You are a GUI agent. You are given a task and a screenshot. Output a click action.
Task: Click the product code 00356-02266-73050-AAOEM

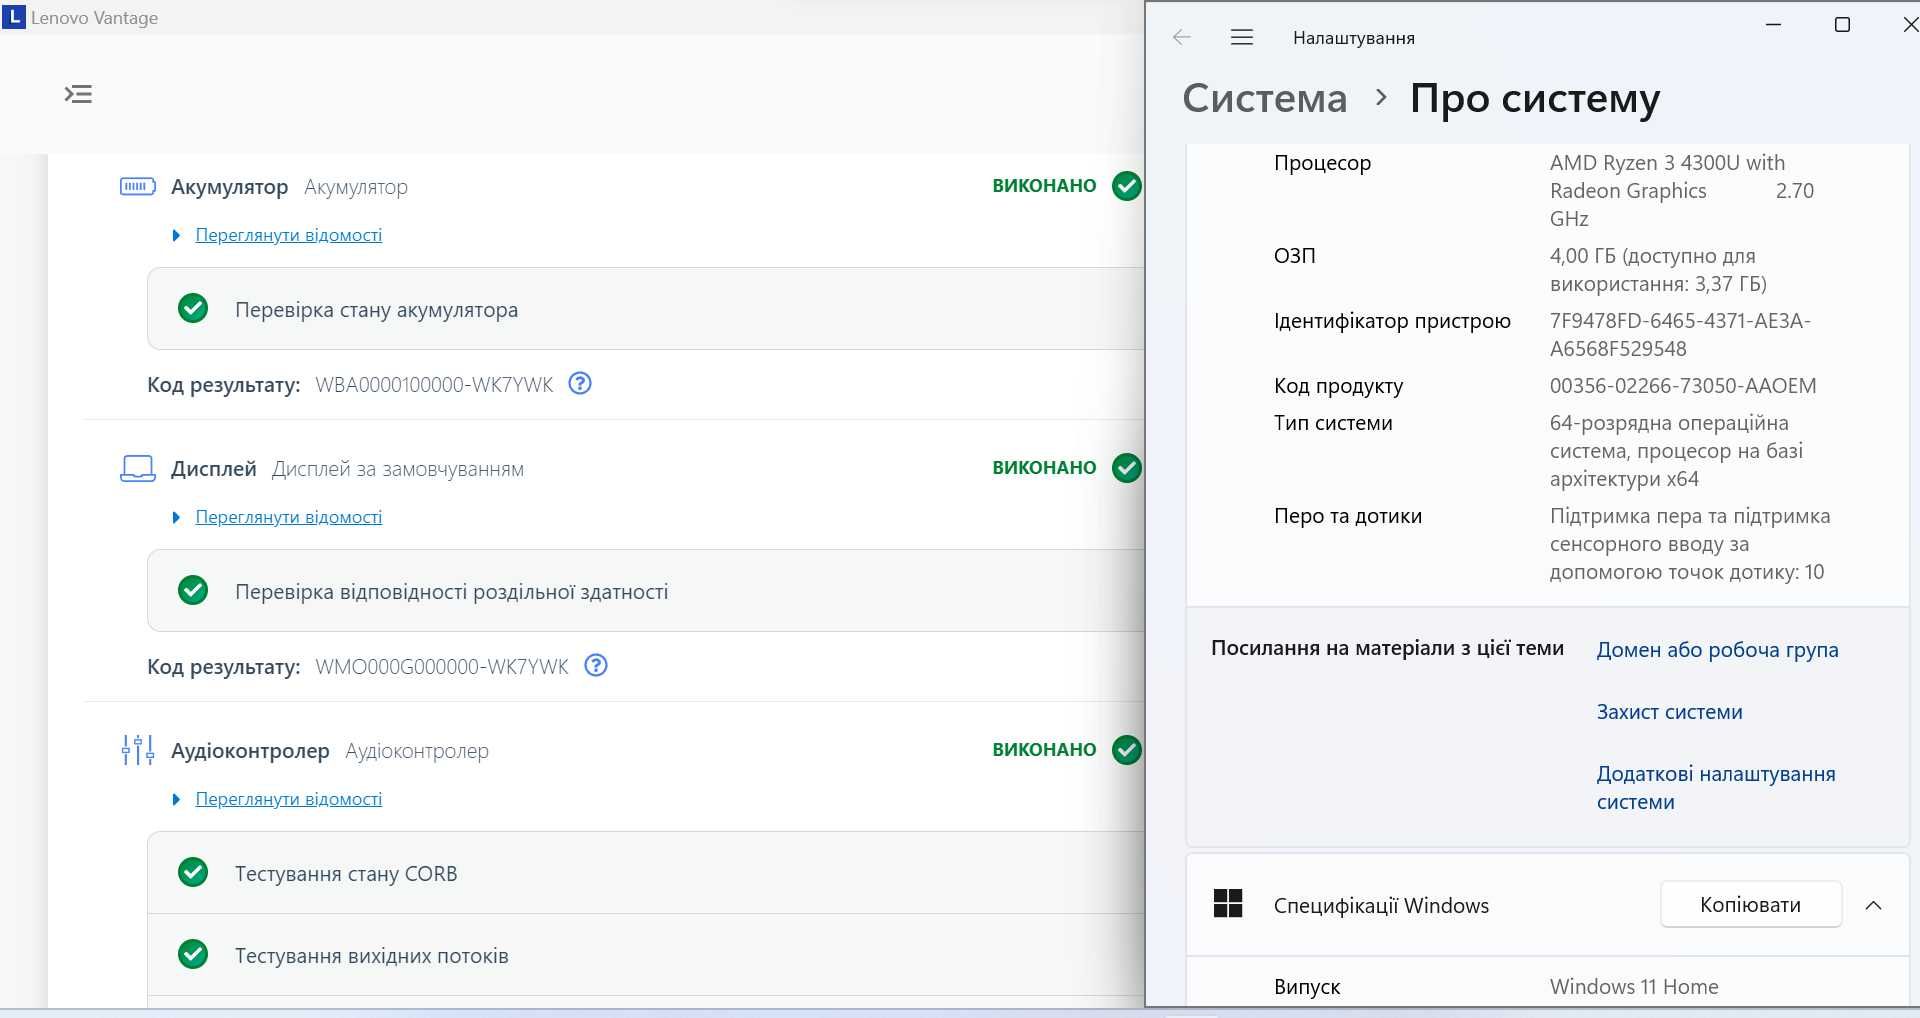coord(1683,386)
